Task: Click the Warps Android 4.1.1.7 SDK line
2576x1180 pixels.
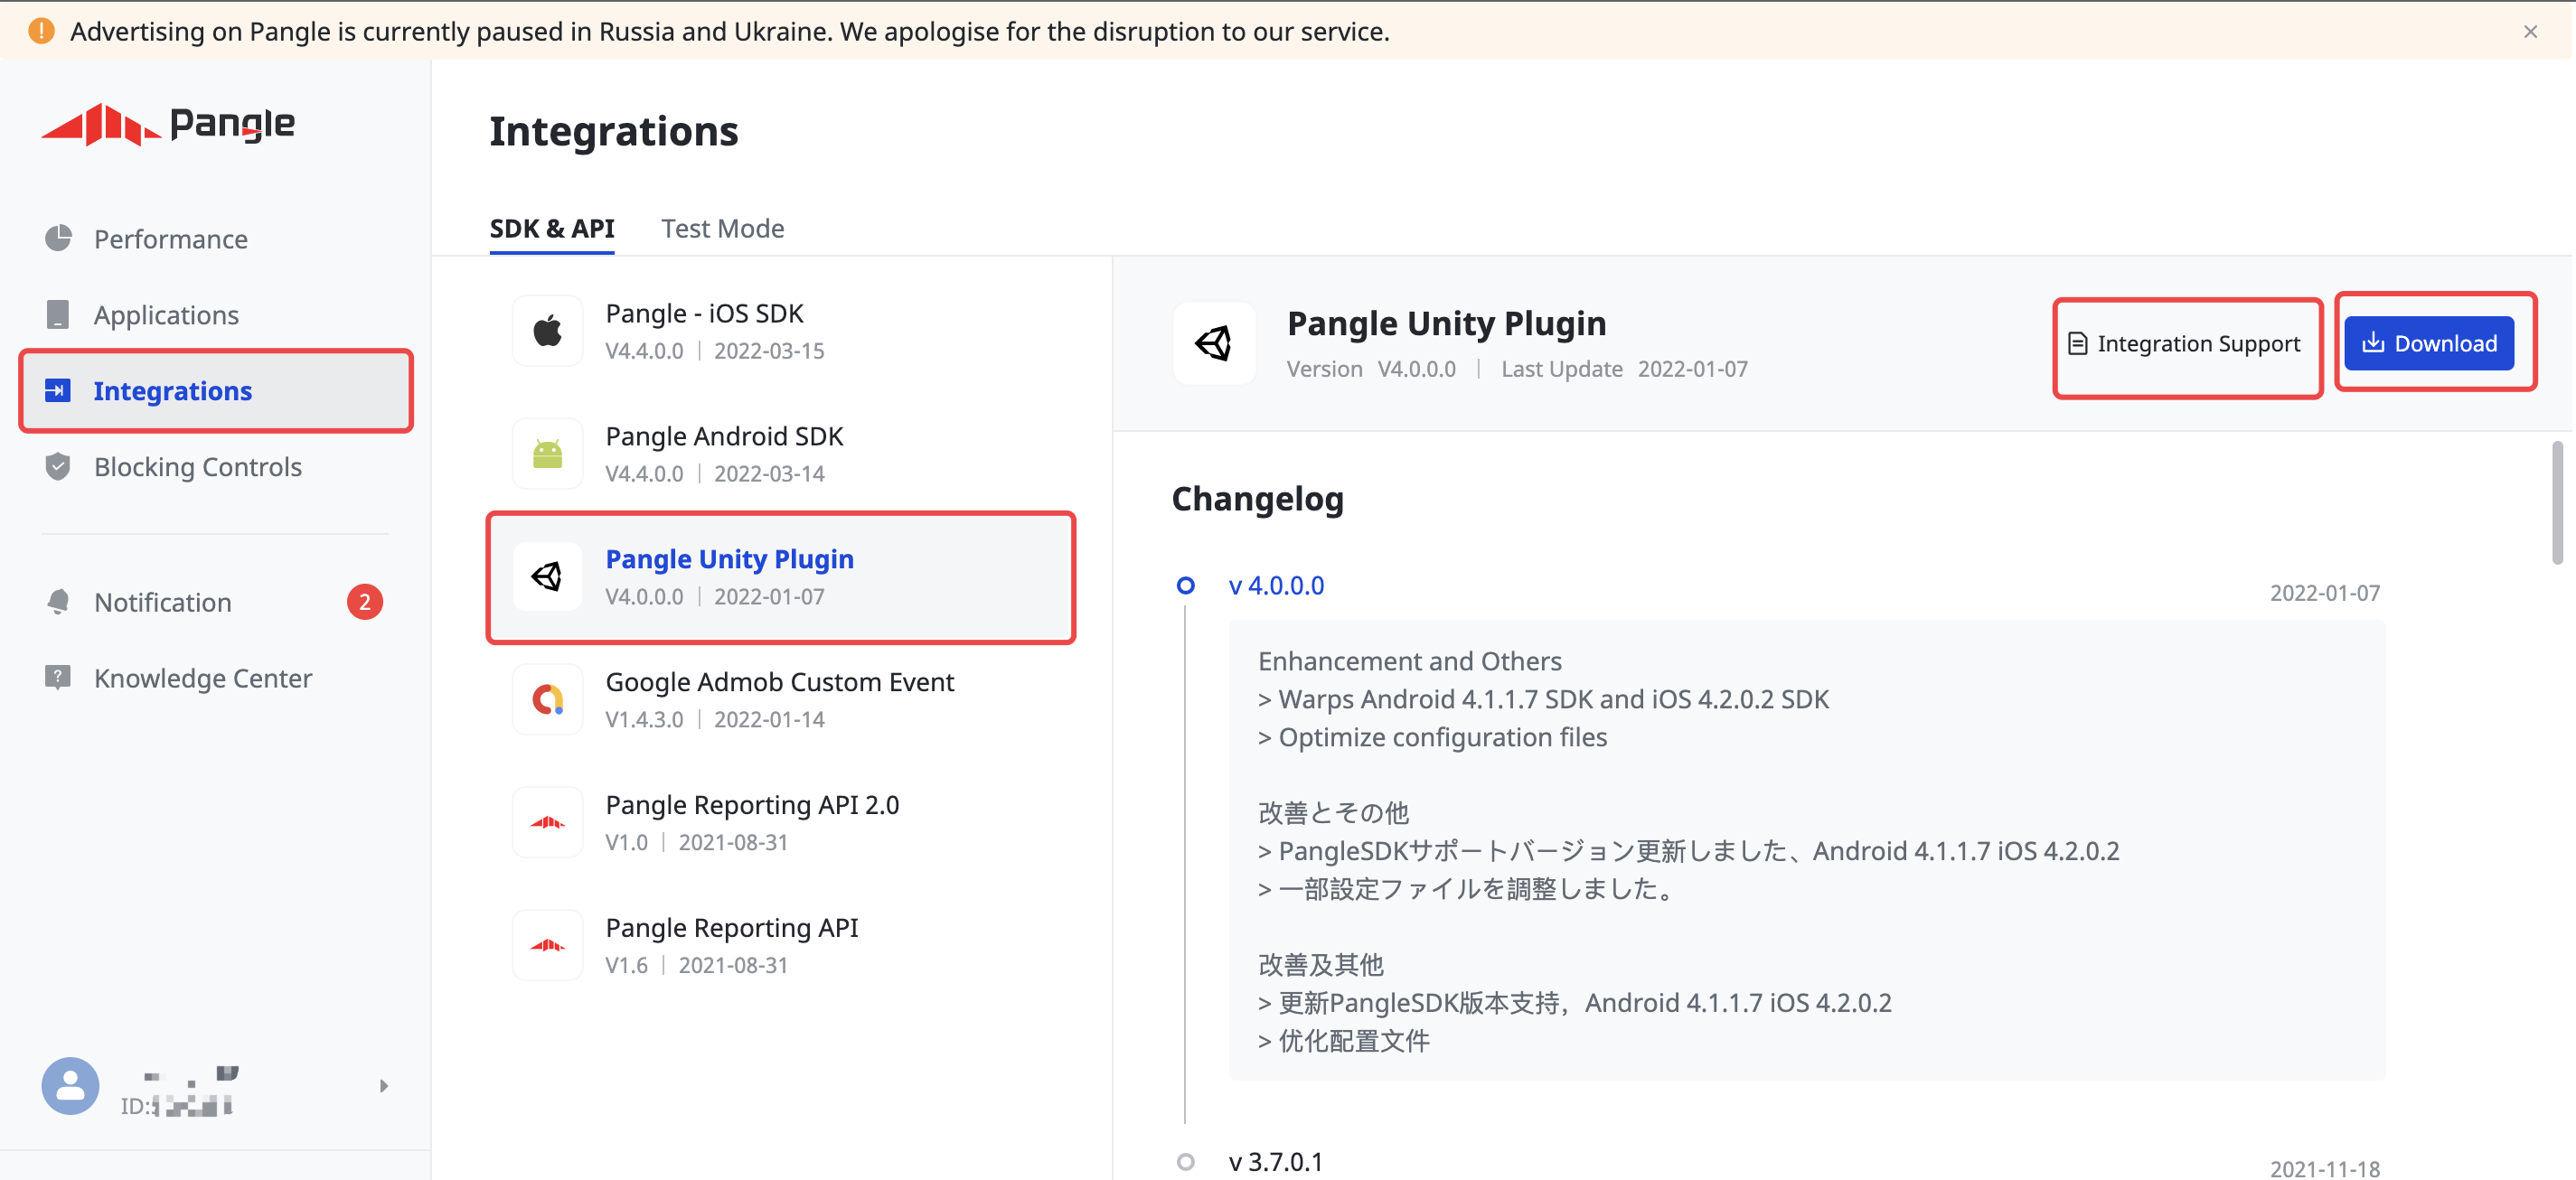Action: [1543, 700]
